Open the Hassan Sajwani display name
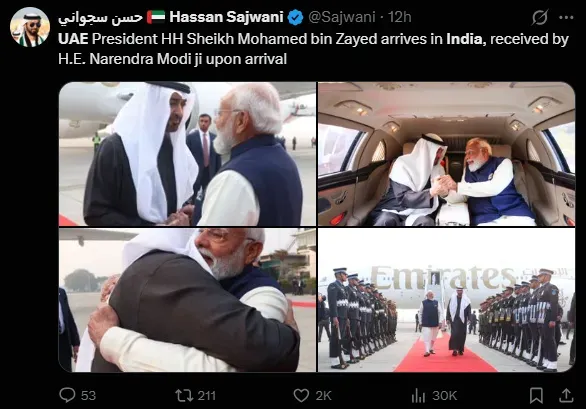Image resolution: width=586 pixels, height=409 pixels. pyautogui.click(x=226, y=17)
